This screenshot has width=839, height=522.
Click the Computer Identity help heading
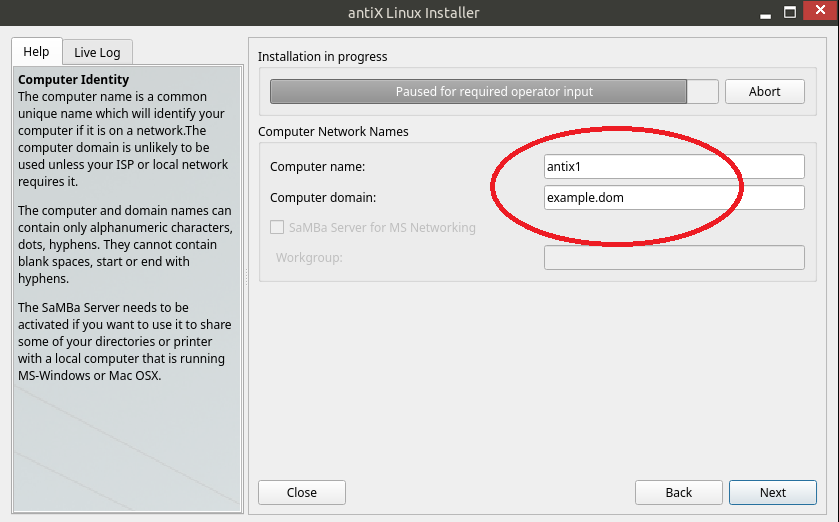(x=74, y=79)
